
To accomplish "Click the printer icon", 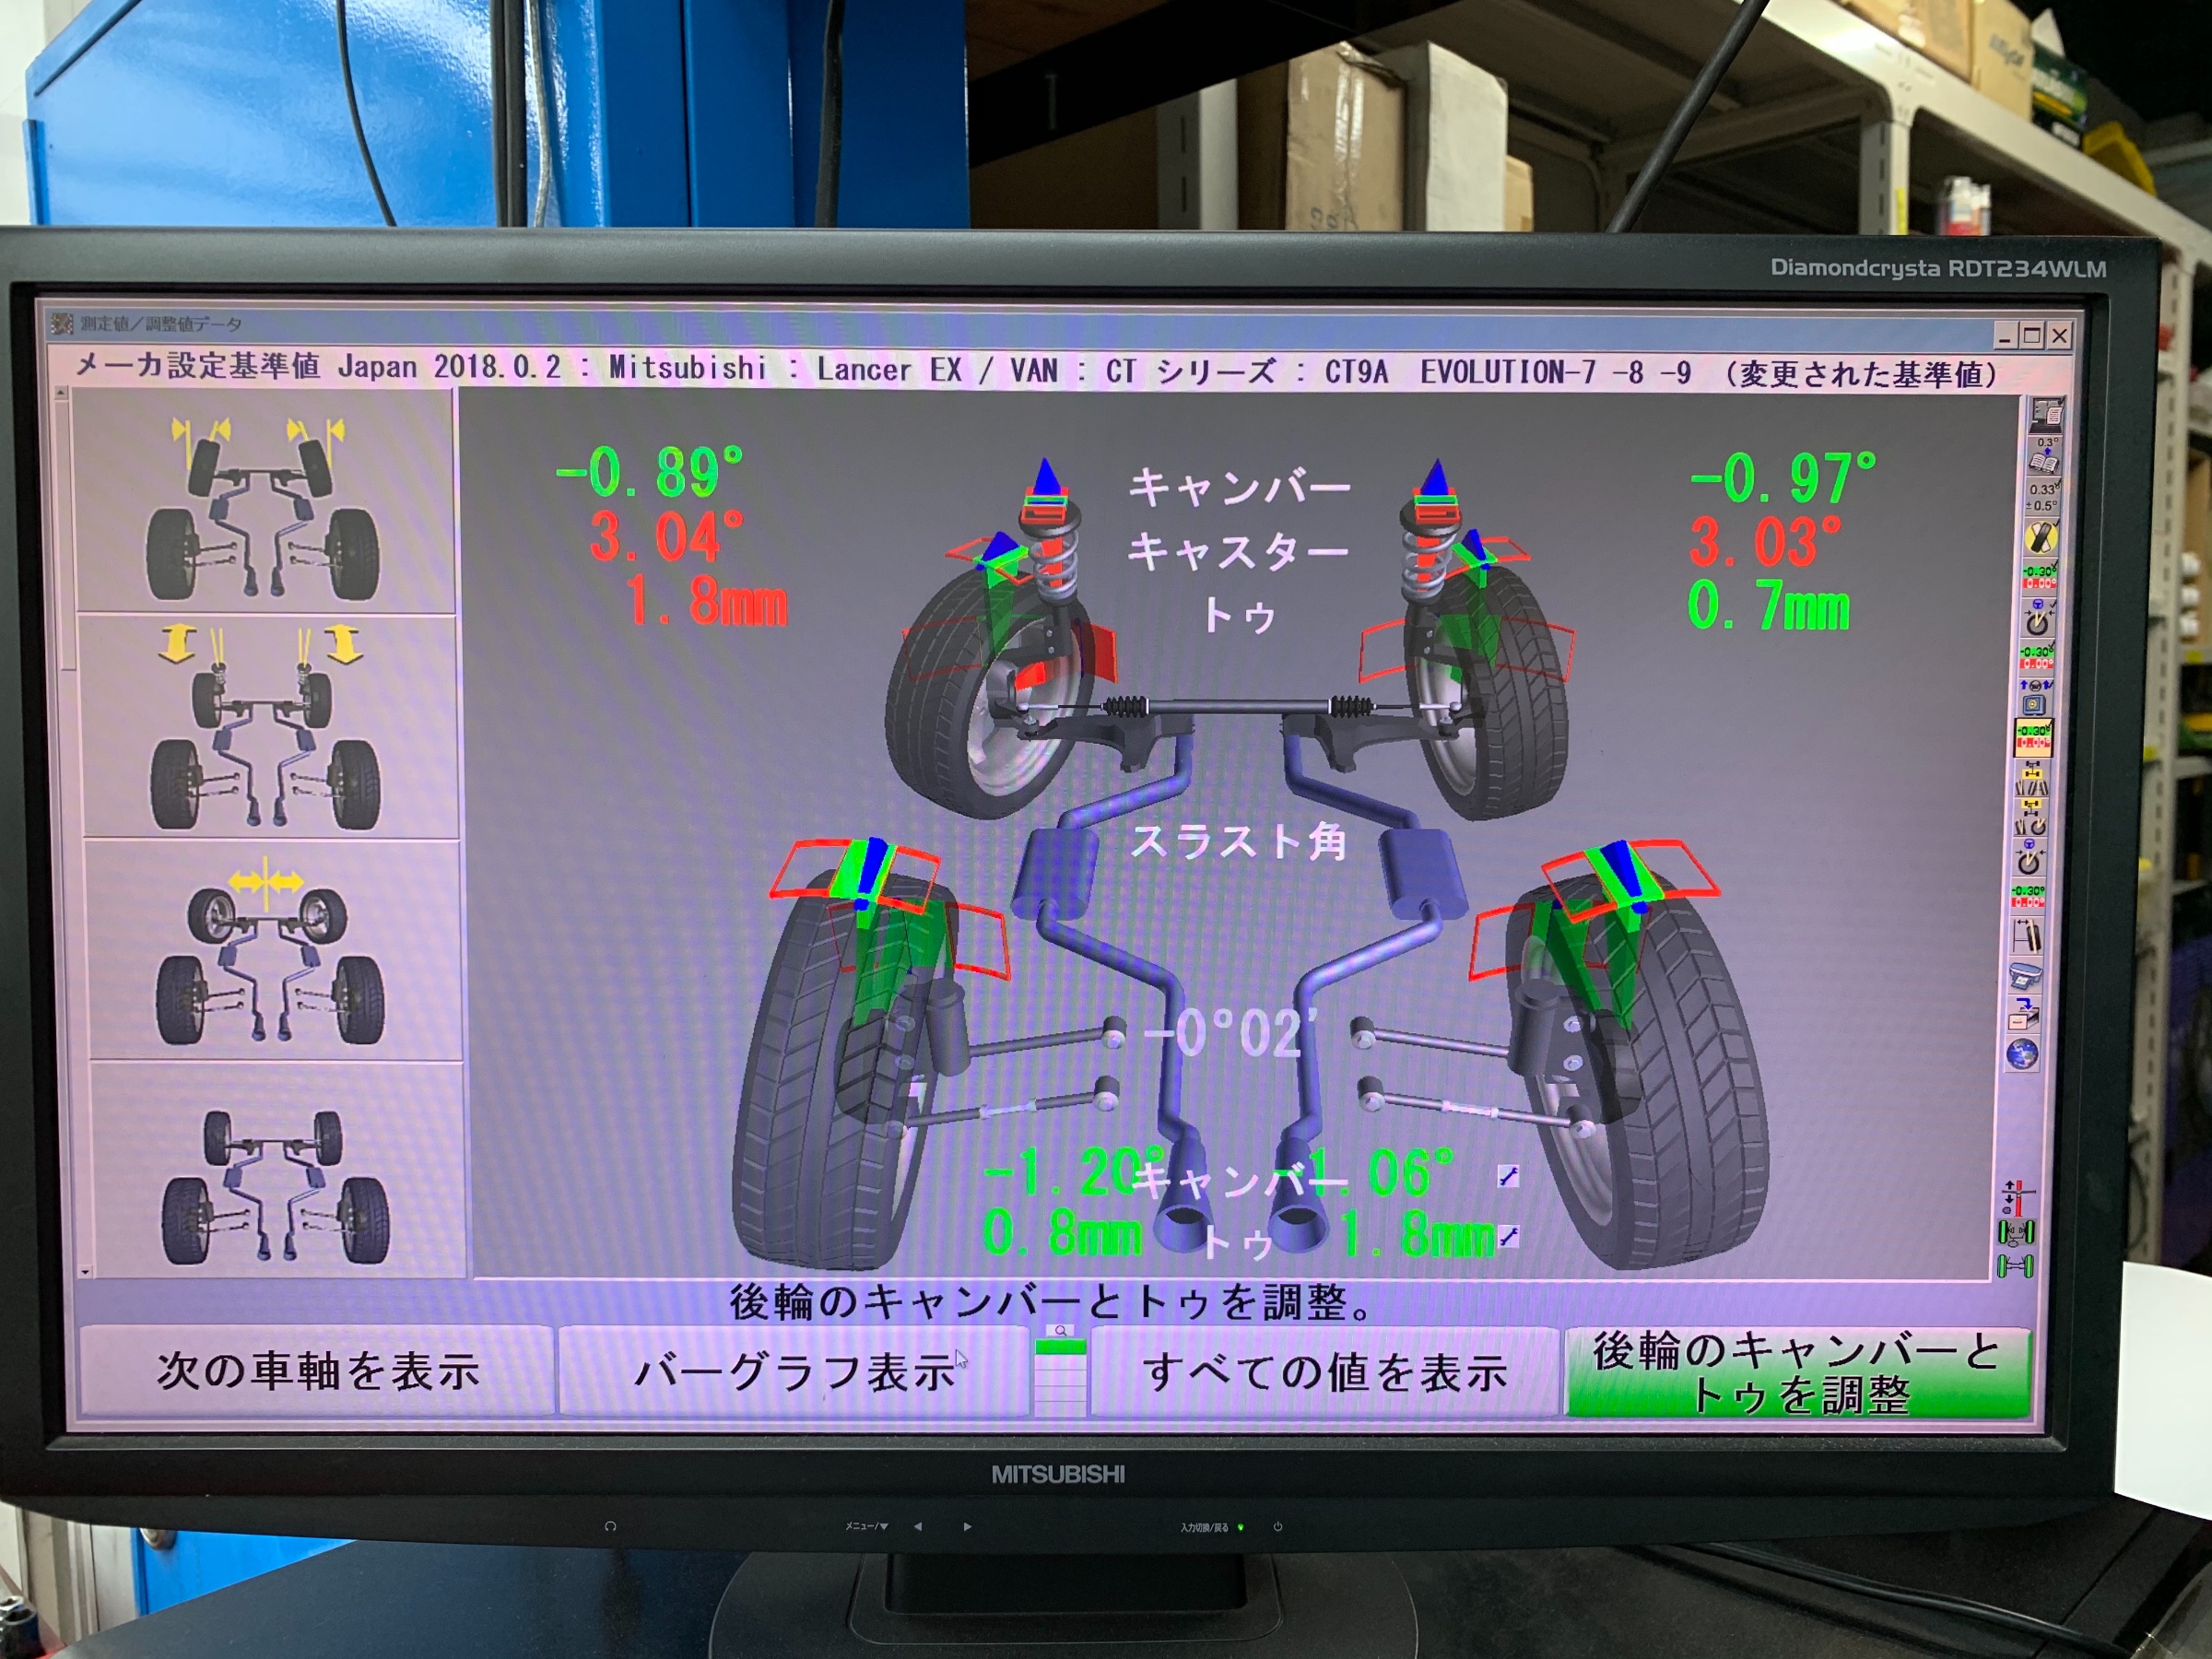I will pyautogui.click(x=2027, y=976).
